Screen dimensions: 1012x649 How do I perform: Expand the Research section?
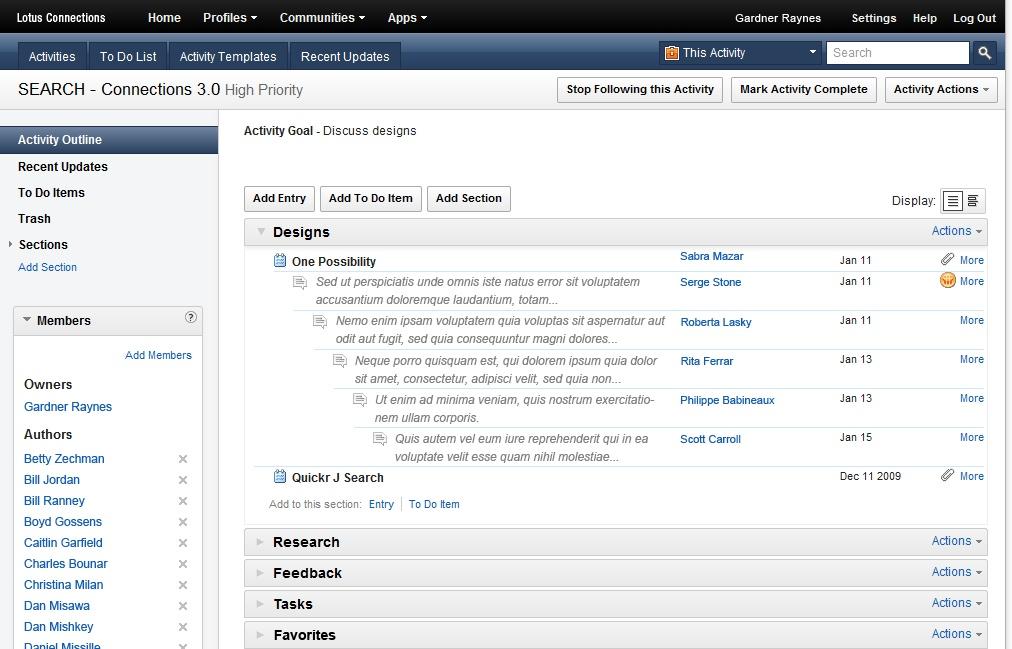click(x=260, y=541)
